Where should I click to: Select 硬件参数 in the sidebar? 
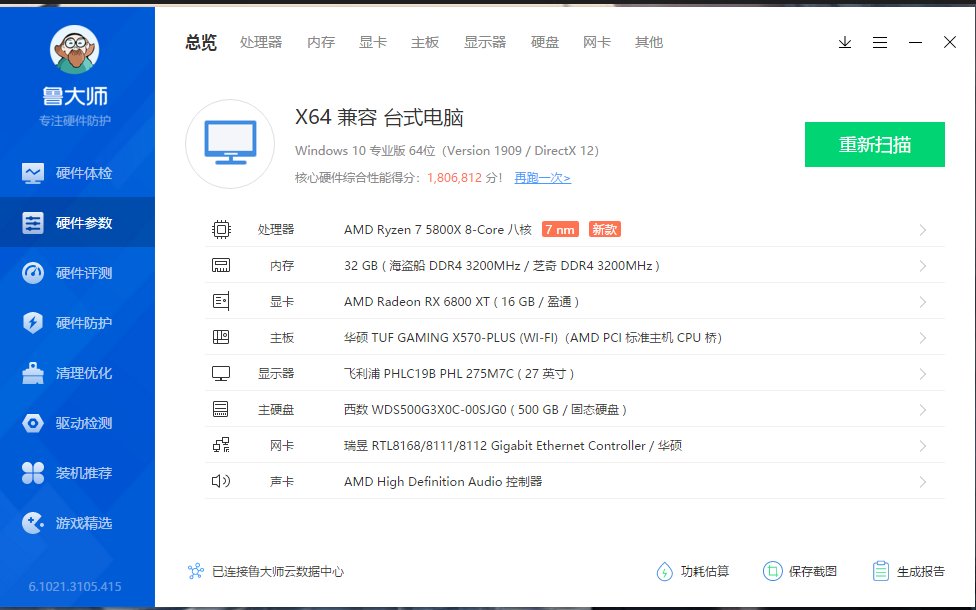click(x=77, y=223)
